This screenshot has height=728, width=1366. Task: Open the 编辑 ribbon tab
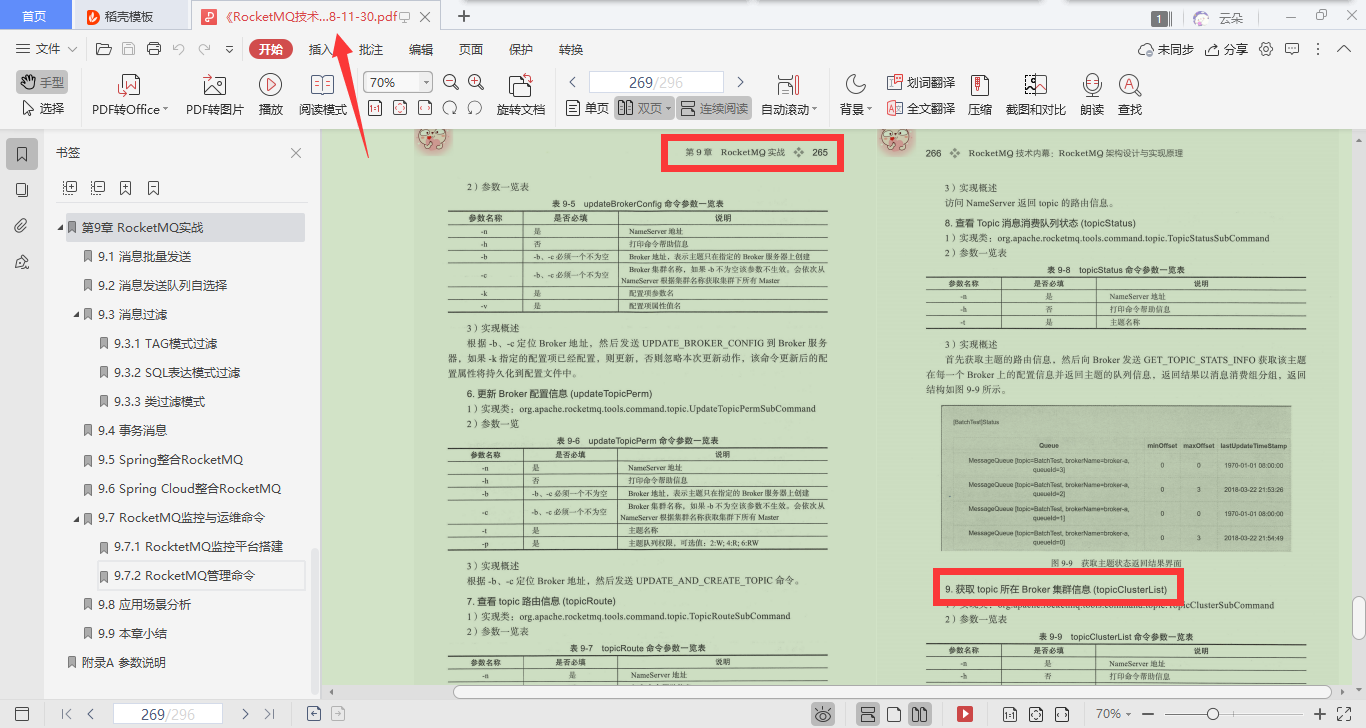pyautogui.click(x=421, y=49)
